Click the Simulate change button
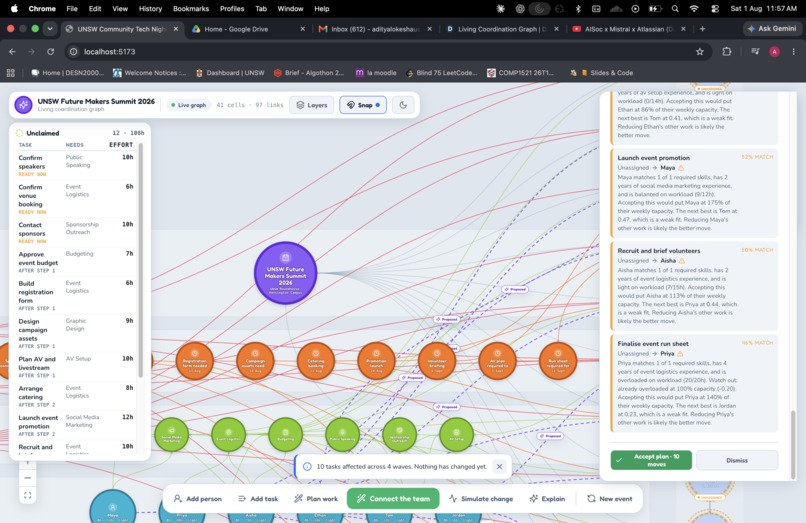The image size is (806, 523). pyautogui.click(x=481, y=499)
